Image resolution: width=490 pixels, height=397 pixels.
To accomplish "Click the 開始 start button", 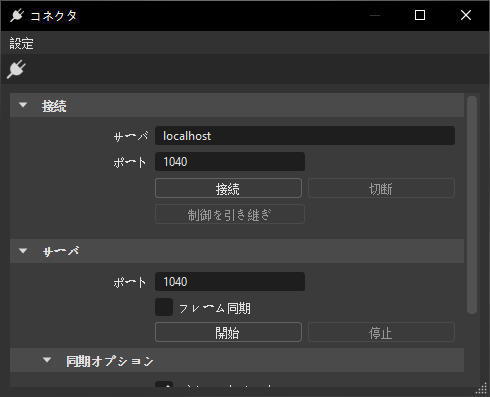I will [x=228, y=332].
